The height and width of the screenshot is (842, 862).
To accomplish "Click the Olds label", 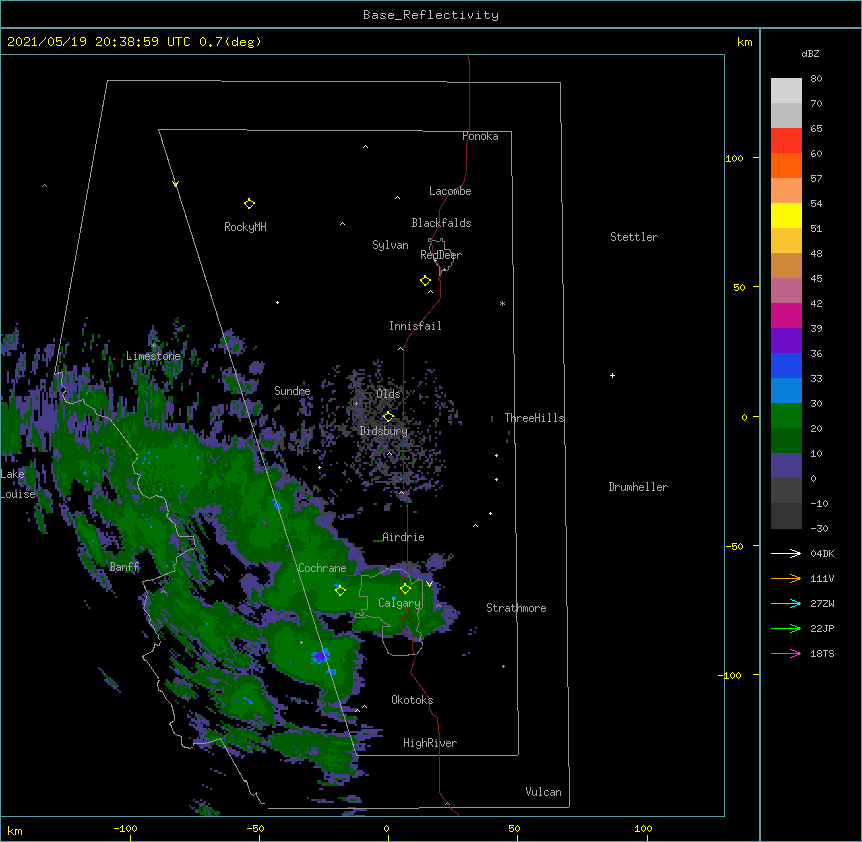I will click(388, 394).
